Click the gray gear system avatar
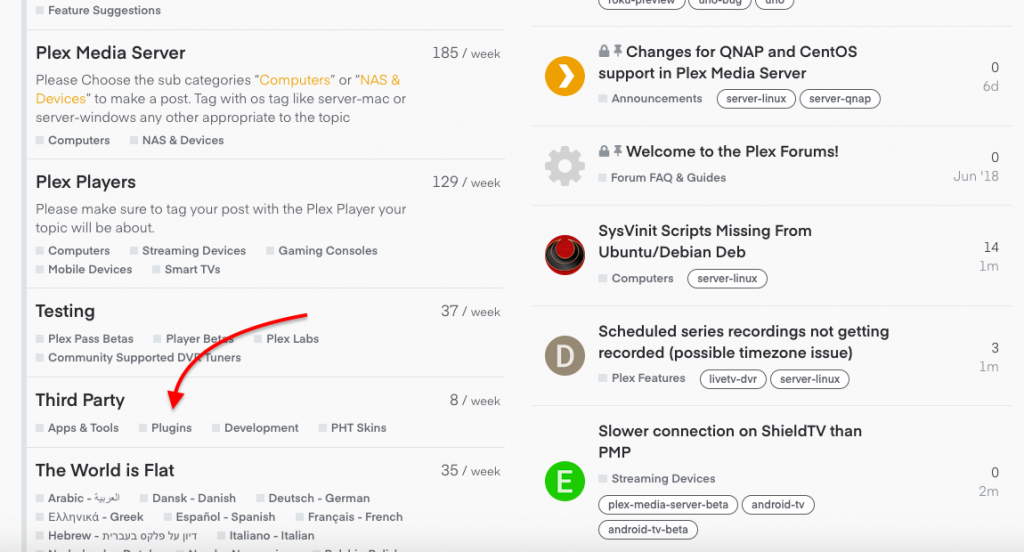This screenshot has height=552, width=1024. tap(565, 166)
